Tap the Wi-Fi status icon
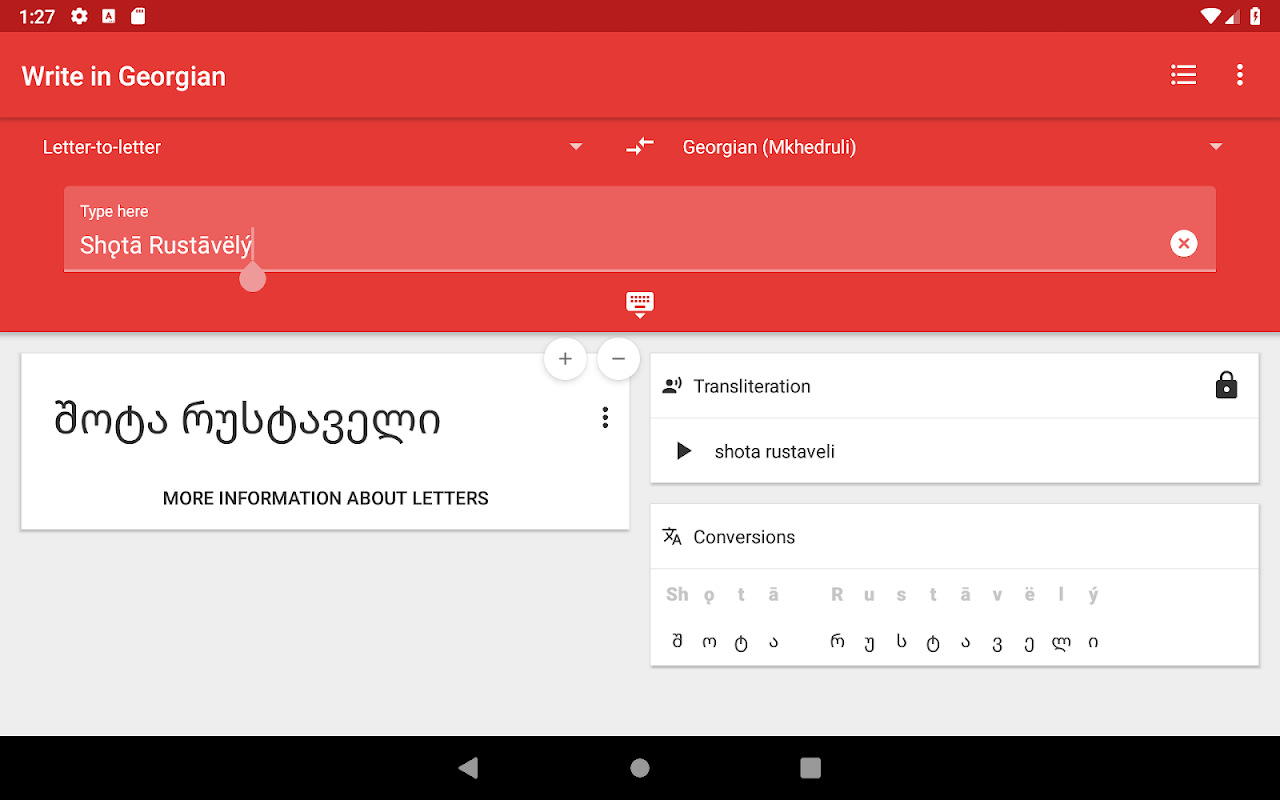1280x800 pixels. 1211,16
